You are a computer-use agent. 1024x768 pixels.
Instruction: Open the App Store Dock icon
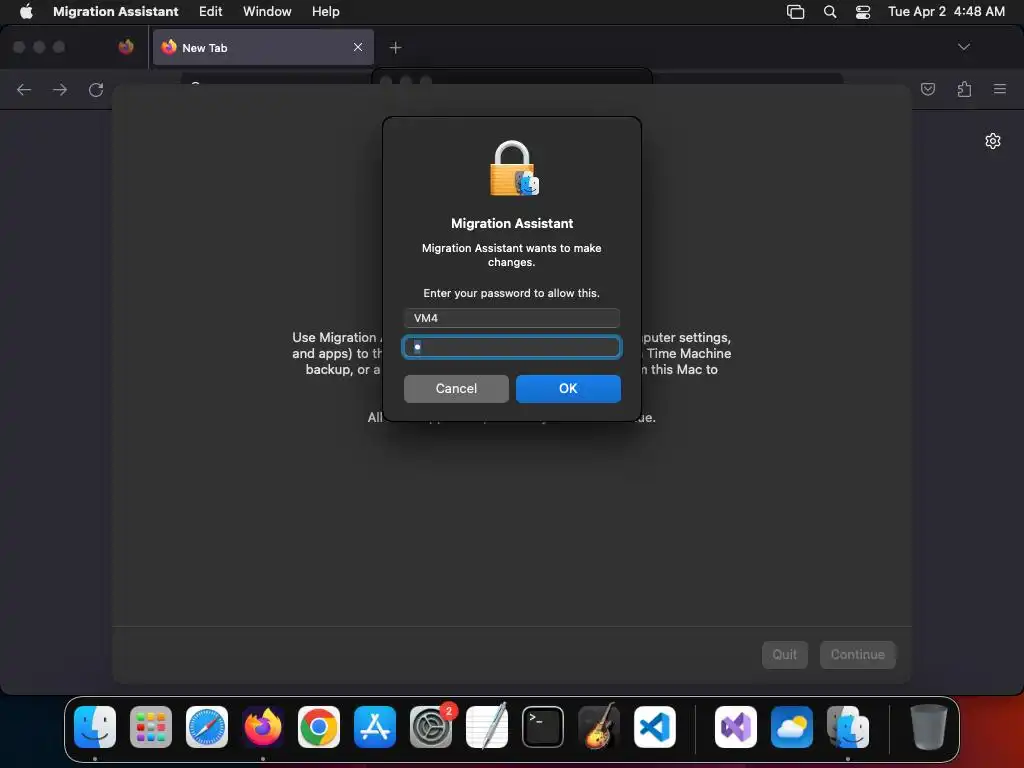375,727
